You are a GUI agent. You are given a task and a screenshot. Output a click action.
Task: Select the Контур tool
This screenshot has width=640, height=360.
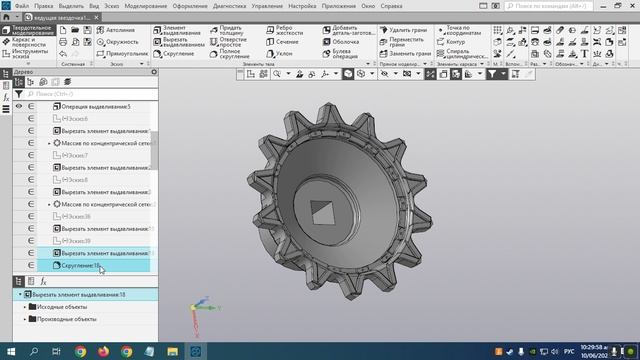pos(451,42)
